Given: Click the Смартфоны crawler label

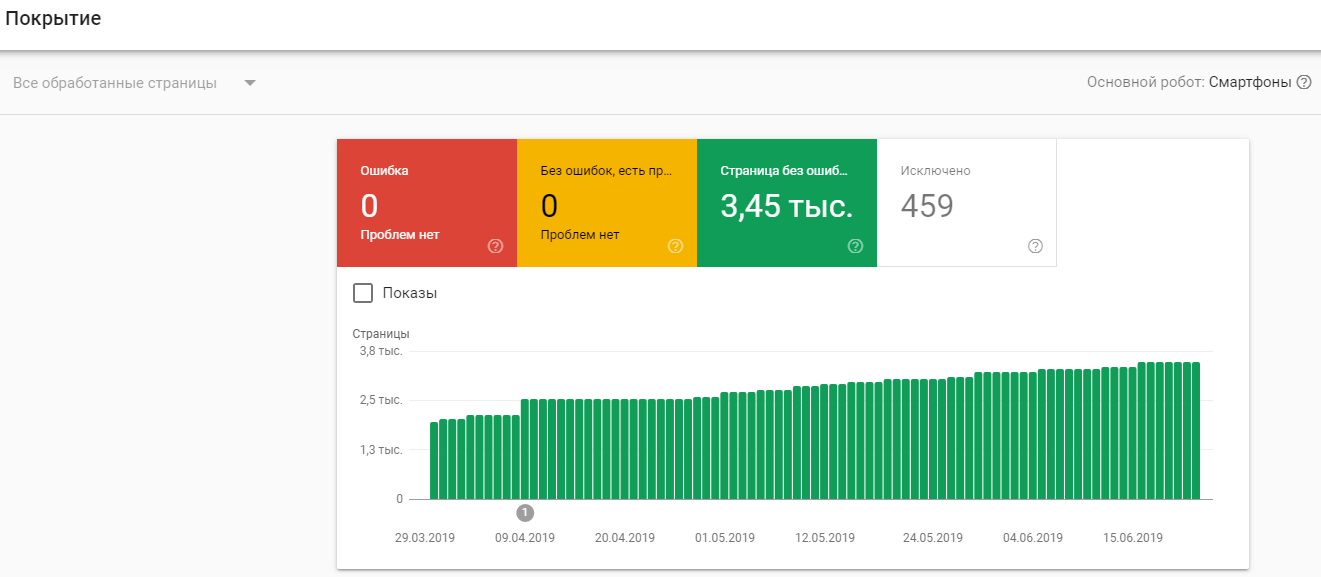Looking at the screenshot, I should [1250, 83].
